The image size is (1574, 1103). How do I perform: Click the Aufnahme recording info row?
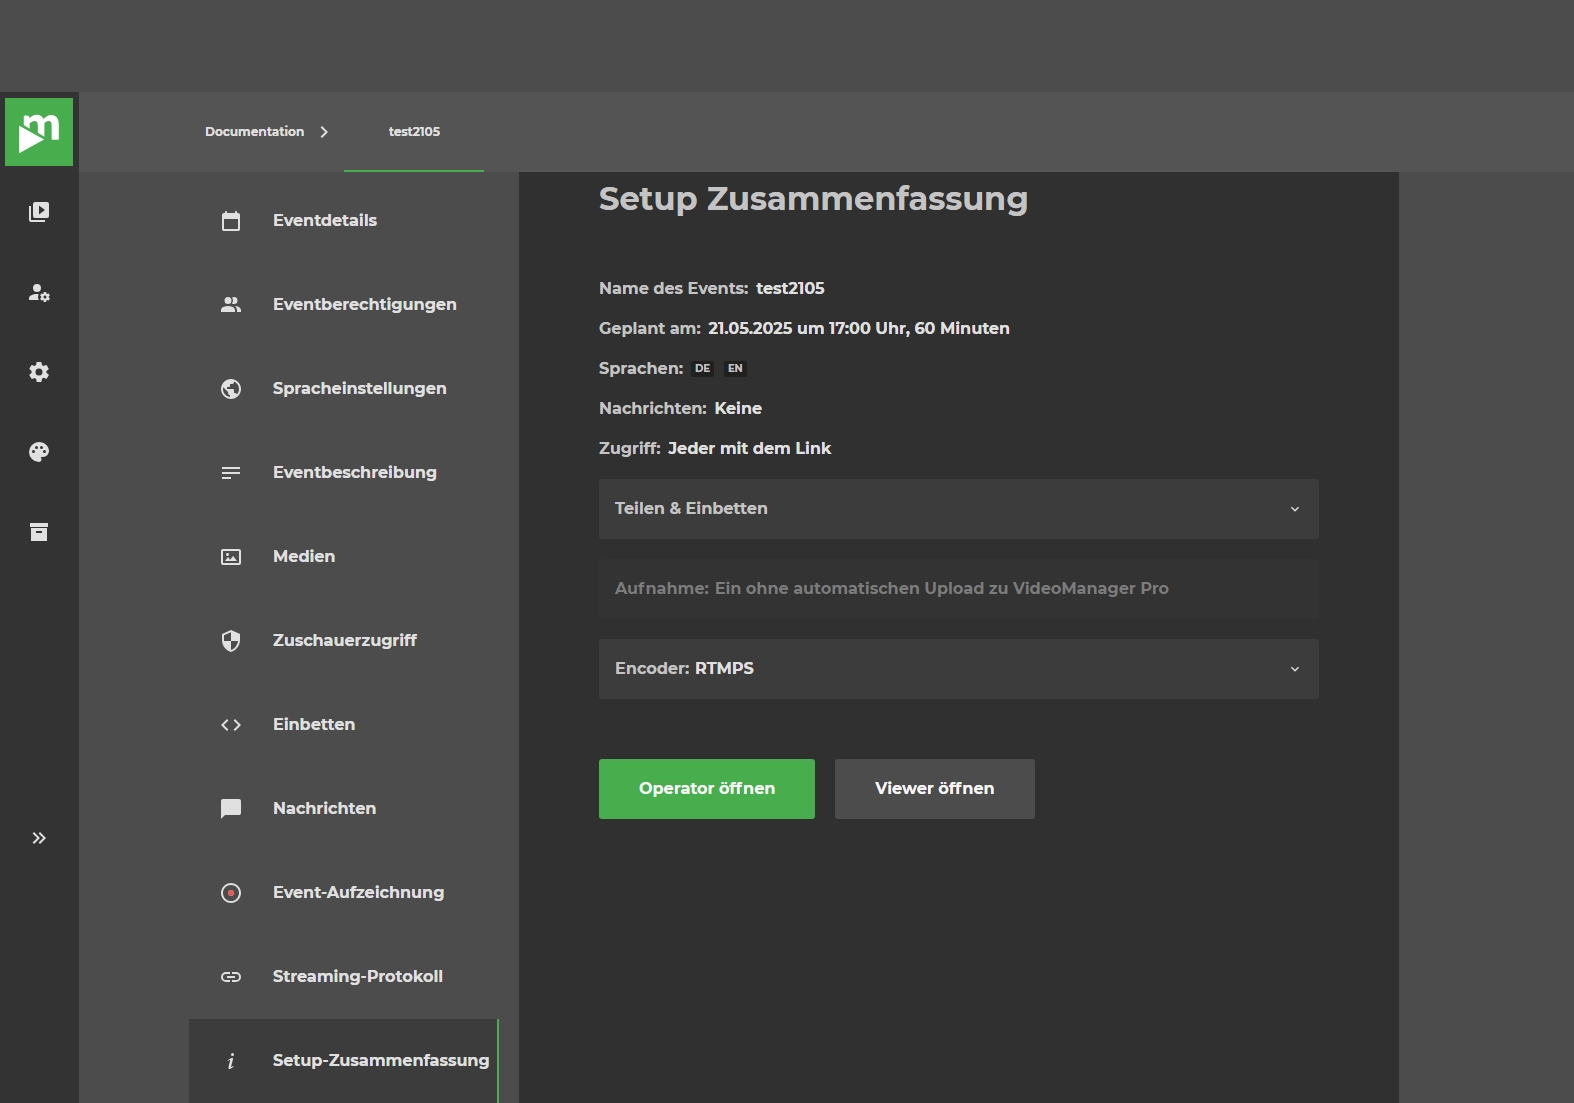click(x=958, y=589)
